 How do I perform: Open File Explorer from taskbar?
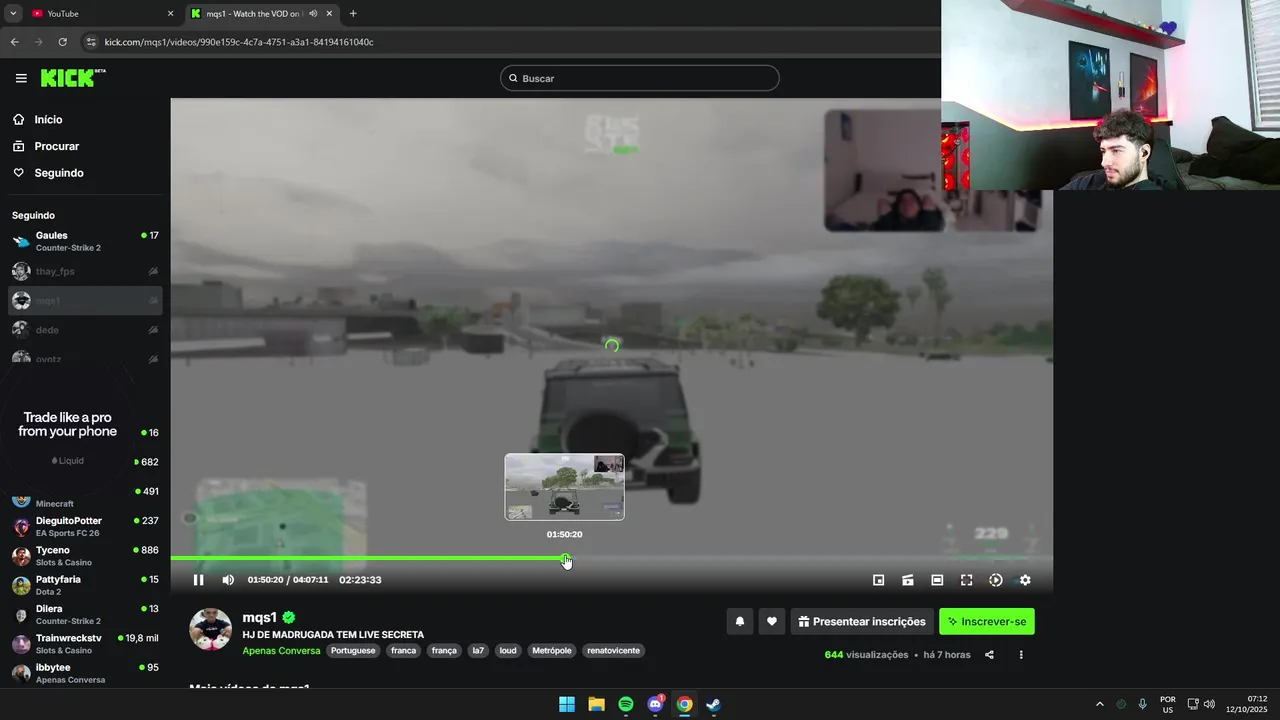click(596, 704)
